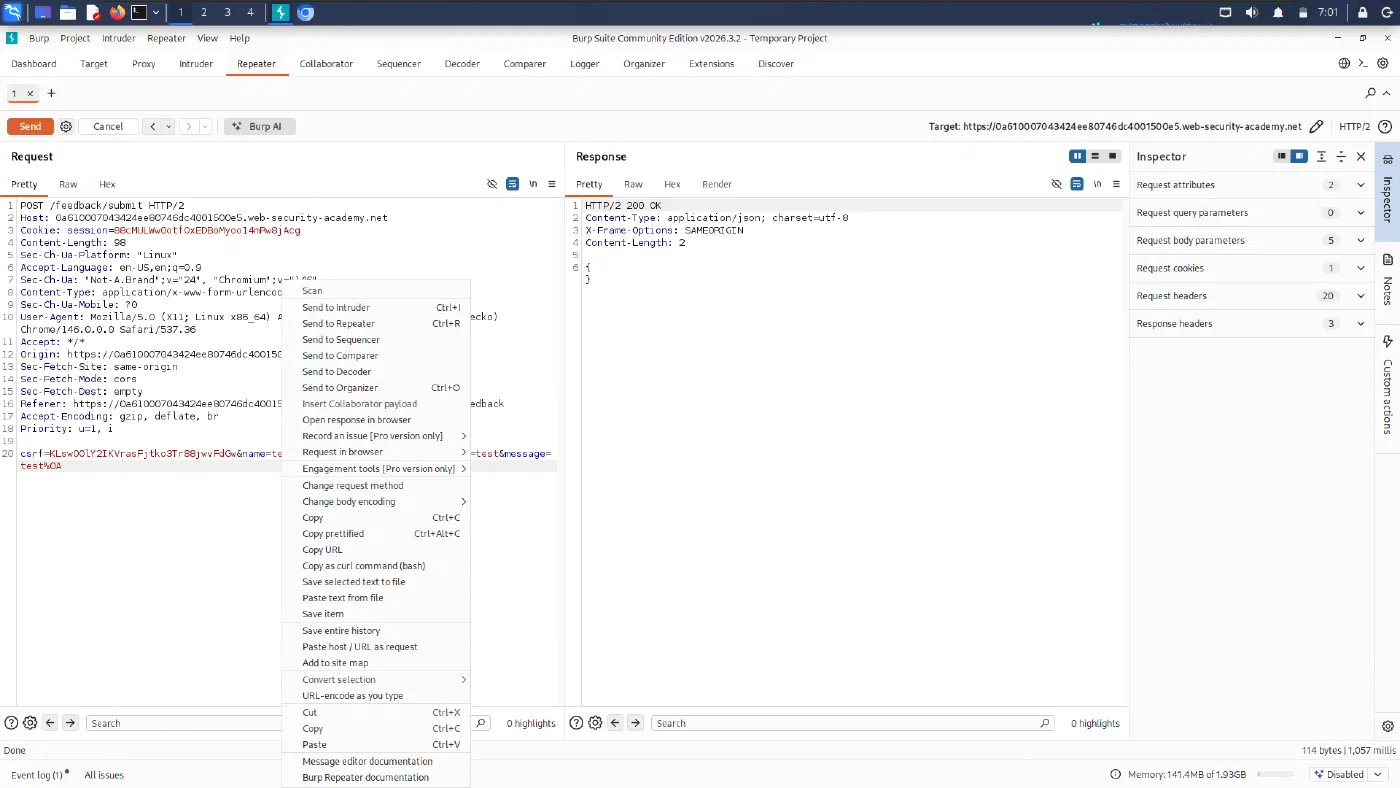The height and width of the screenshot is (788, 1400).
Task: Open Request editor hamburger menu
Action: 552,184
